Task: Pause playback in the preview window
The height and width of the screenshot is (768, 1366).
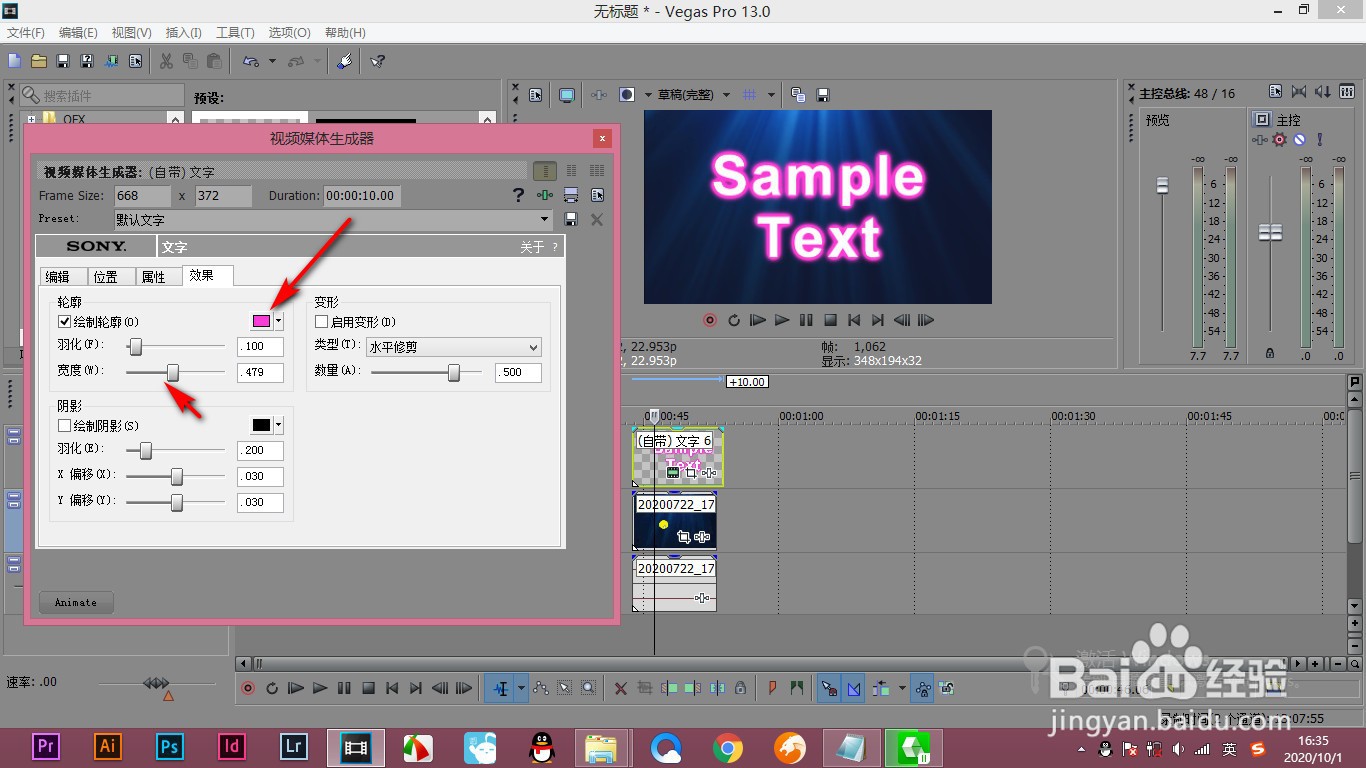Action: click(x=806, y=320)
